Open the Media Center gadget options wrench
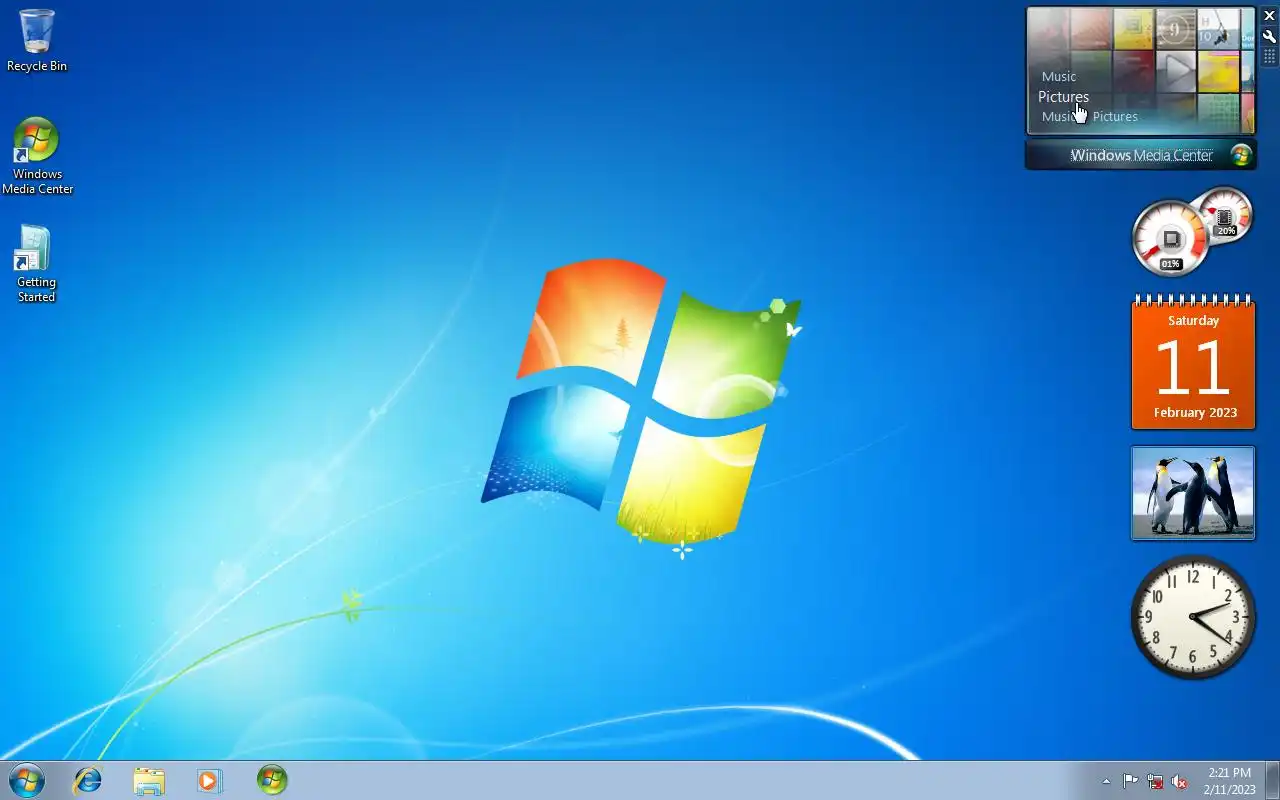The width and height of the screenshot is (1280, 800). [x=1269, y=36]
